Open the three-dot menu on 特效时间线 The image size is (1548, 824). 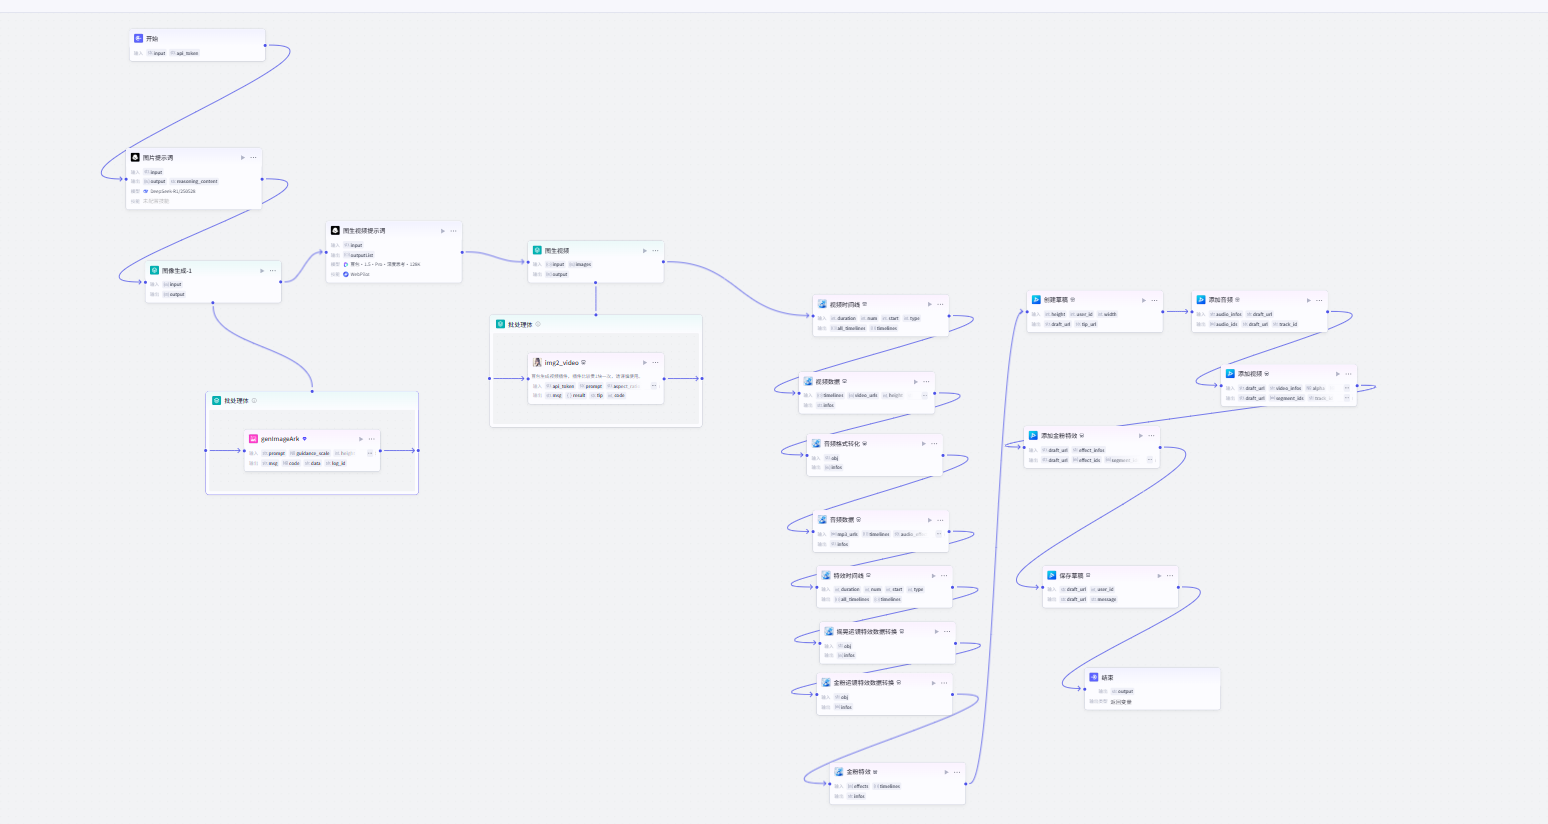[x=943, y=575]
